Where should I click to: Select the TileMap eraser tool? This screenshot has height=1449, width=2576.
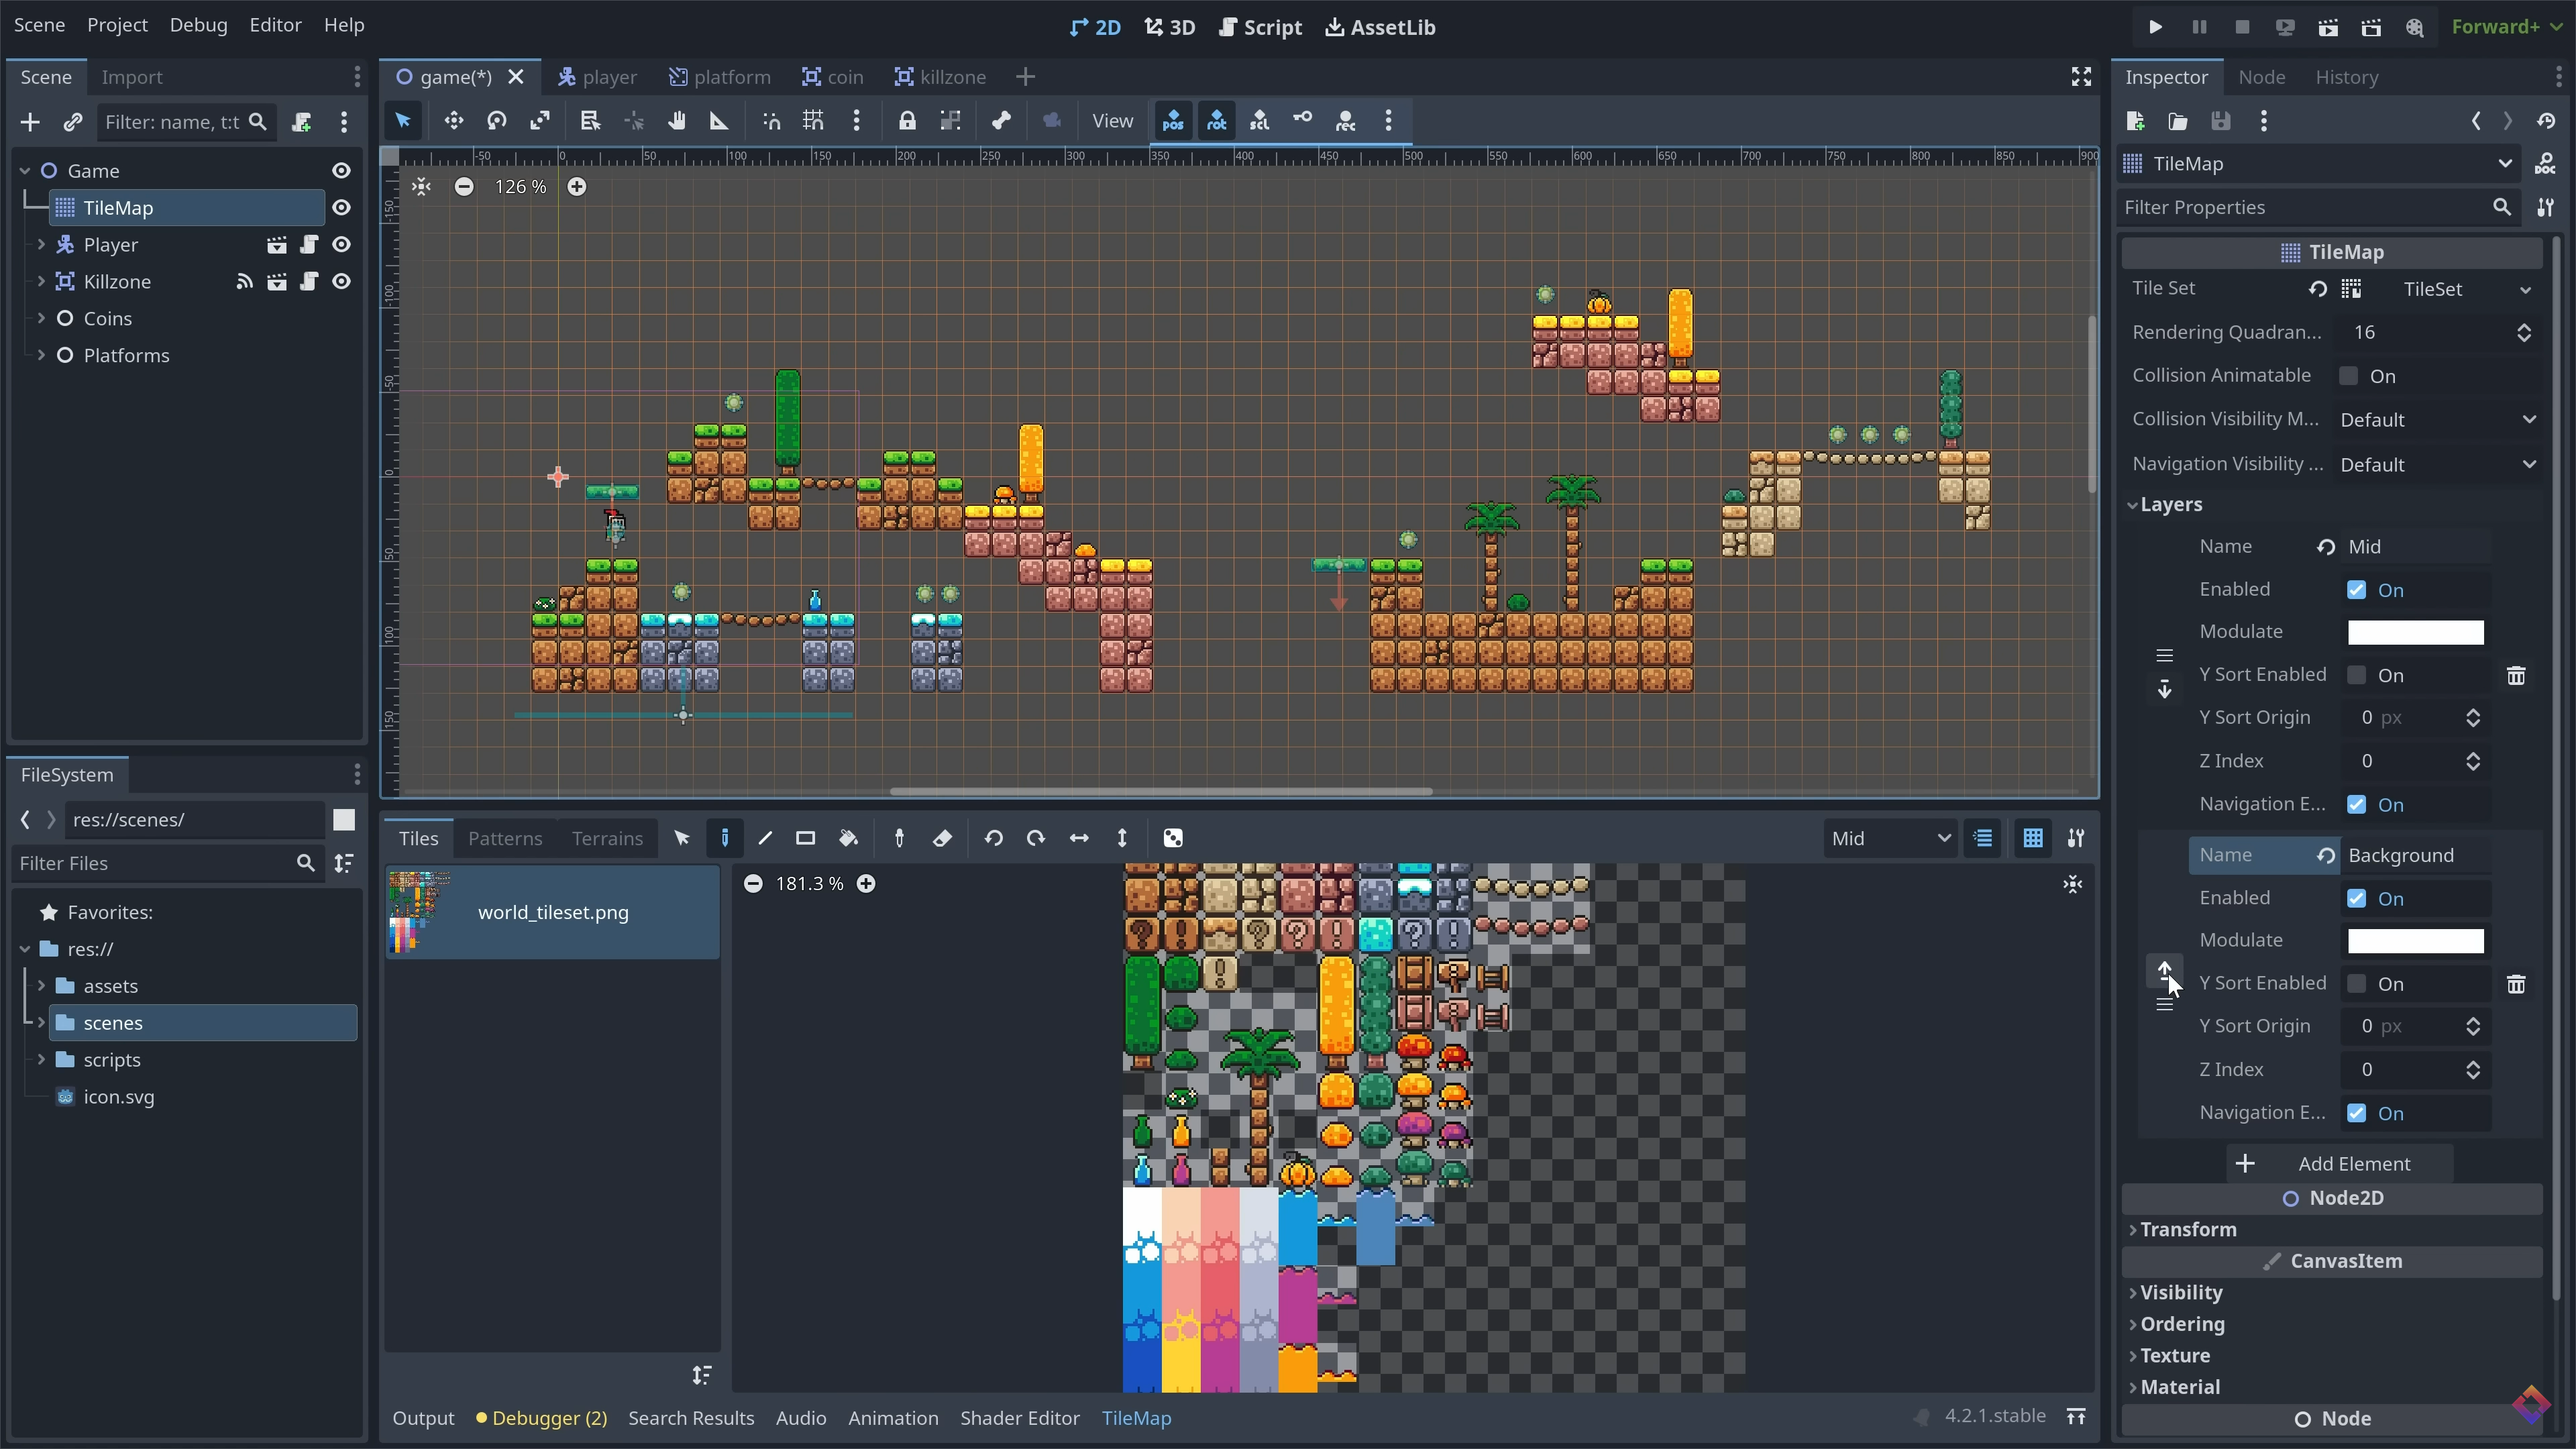coord(942,838)
